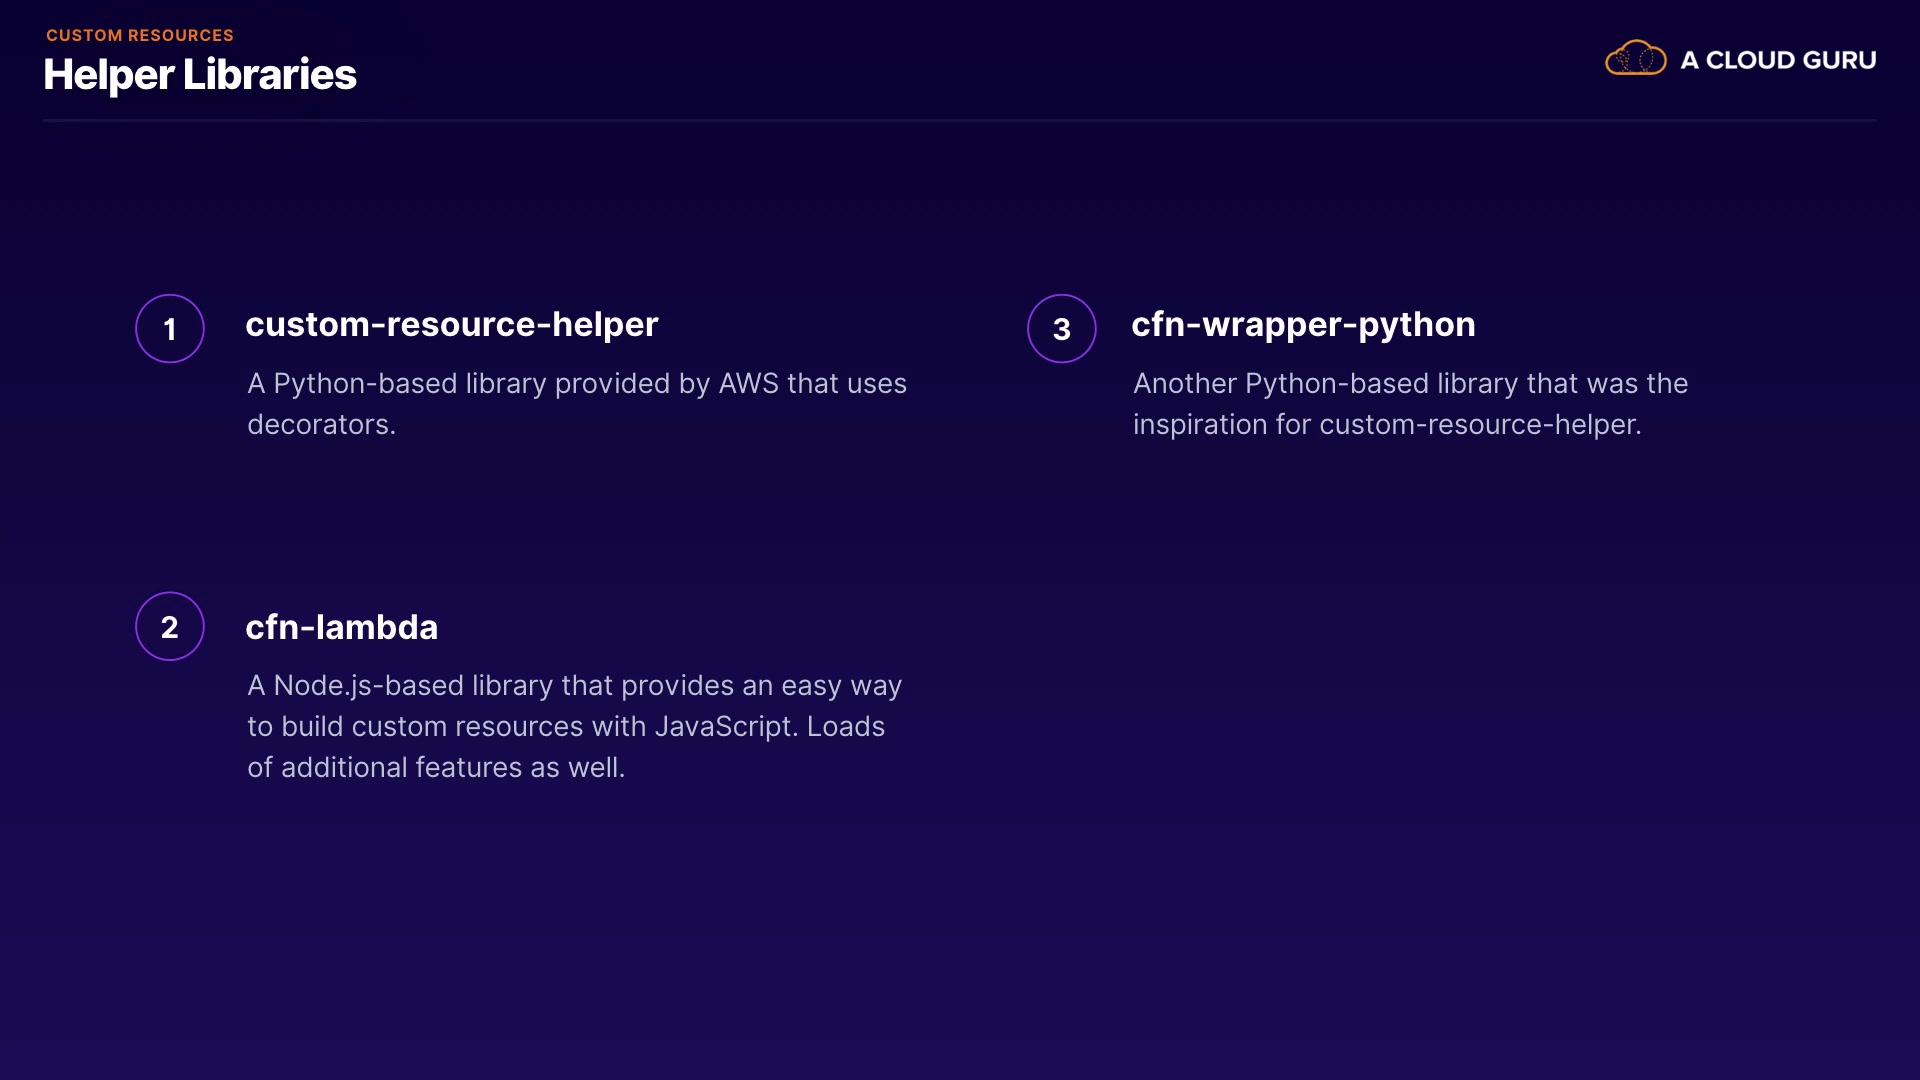Click the A Cloud Guru cloud logo icon
The width and height of the screenshot is (1920, 1080).
pyautogui.click(x=1635, y=59)
